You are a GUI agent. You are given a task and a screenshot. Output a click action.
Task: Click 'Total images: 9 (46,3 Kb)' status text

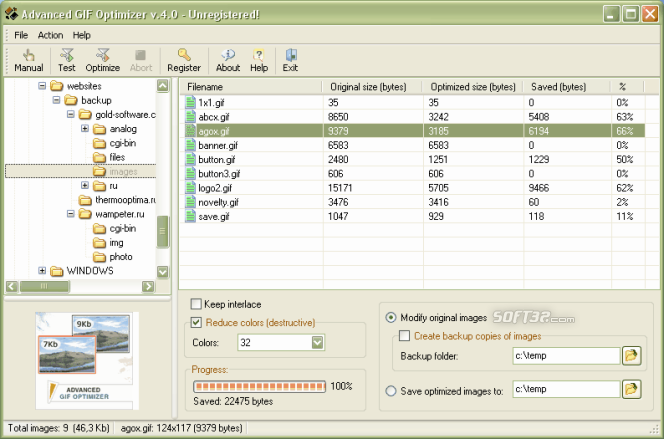(x=58, y=428)
